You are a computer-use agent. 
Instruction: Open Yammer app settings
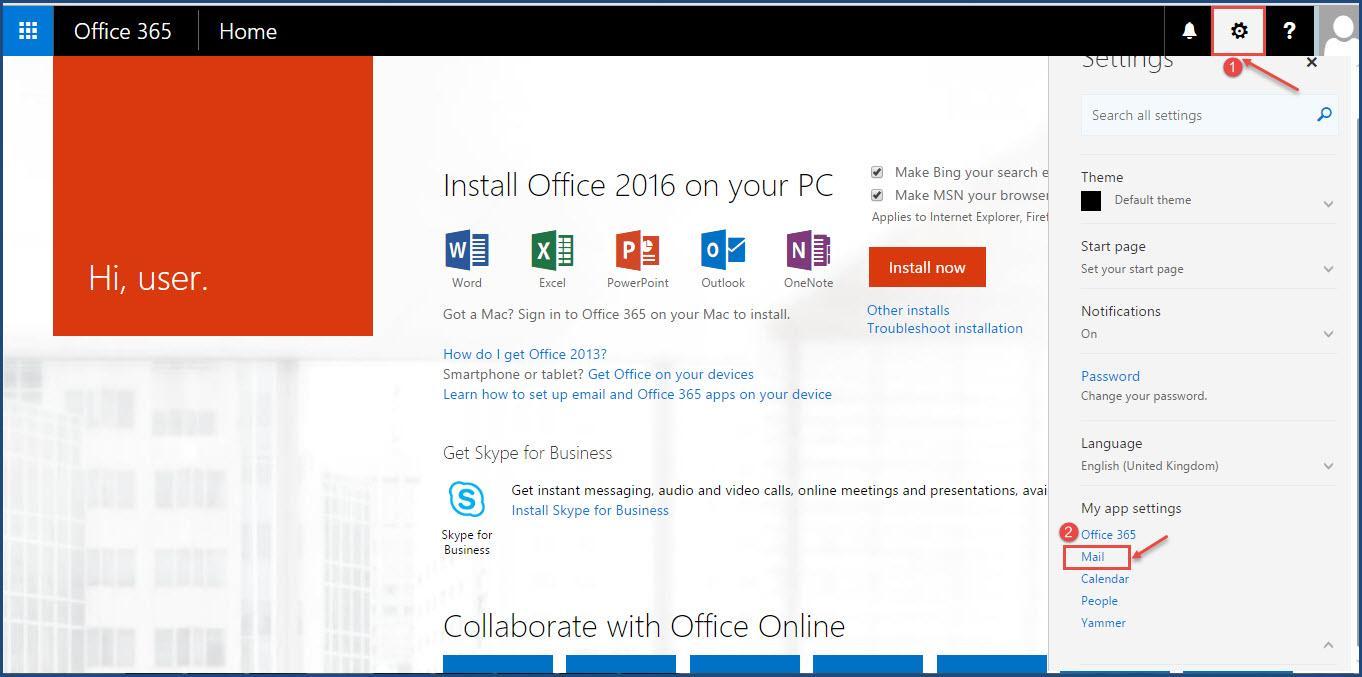1103,622
